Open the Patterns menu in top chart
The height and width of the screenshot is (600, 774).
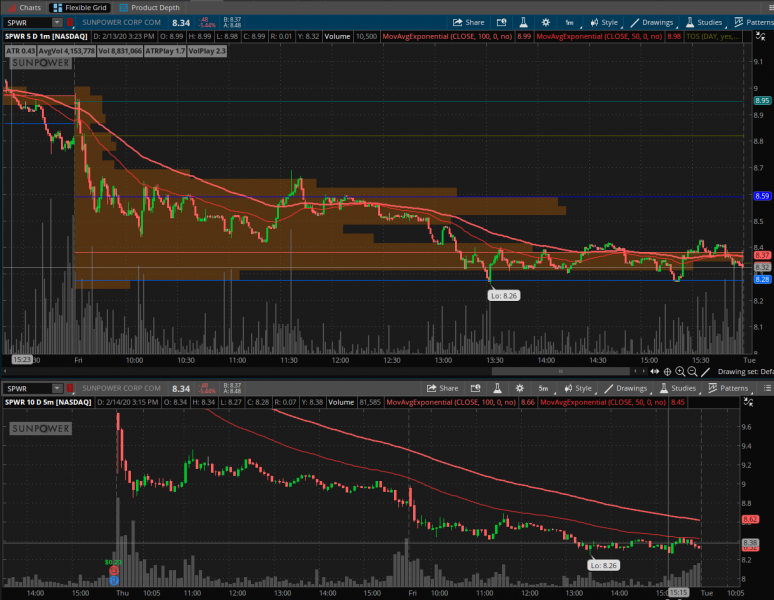tap(754, 22)
